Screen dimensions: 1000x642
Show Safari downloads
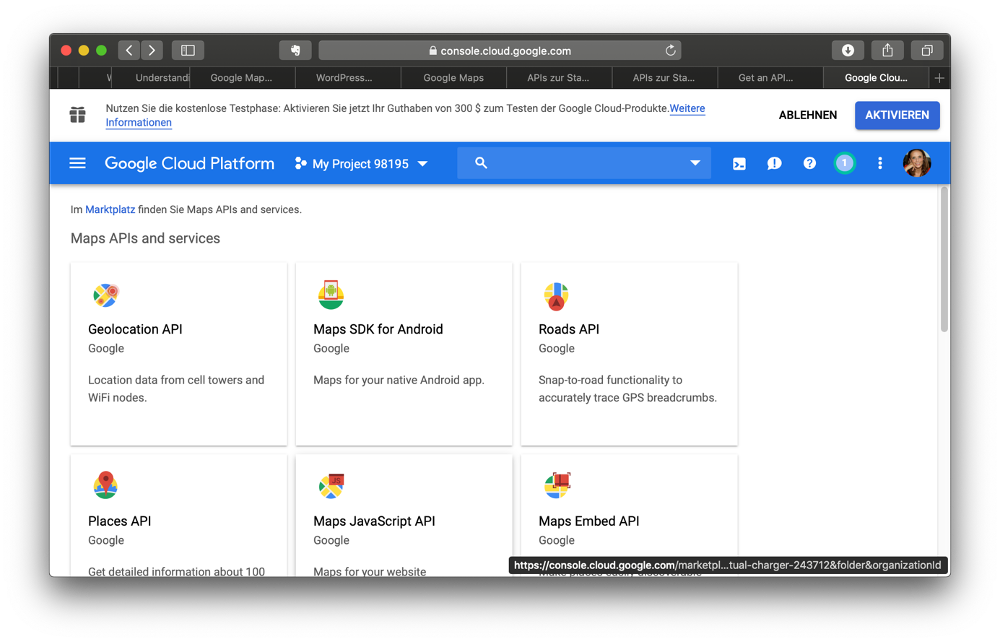click(848, 50)
